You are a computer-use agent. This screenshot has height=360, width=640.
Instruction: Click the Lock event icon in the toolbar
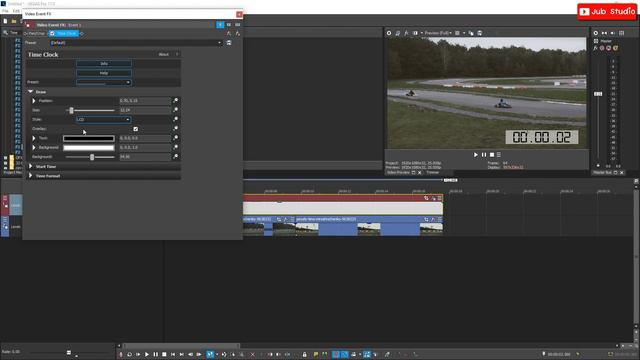tap(304, 354)
